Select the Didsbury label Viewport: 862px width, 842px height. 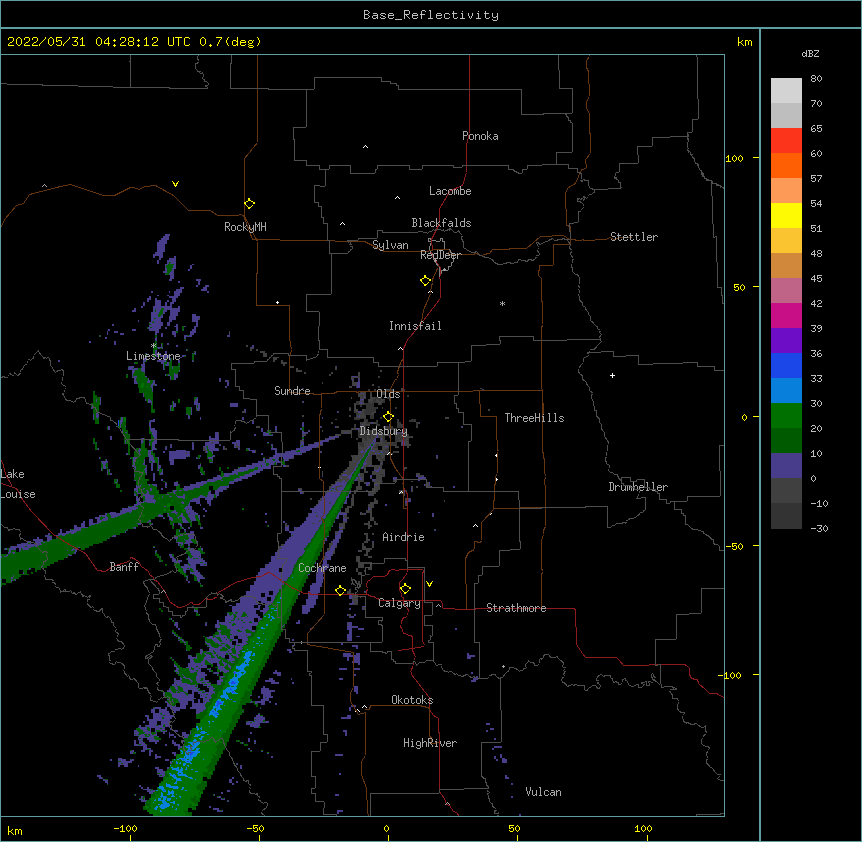[x=384, y=431]
